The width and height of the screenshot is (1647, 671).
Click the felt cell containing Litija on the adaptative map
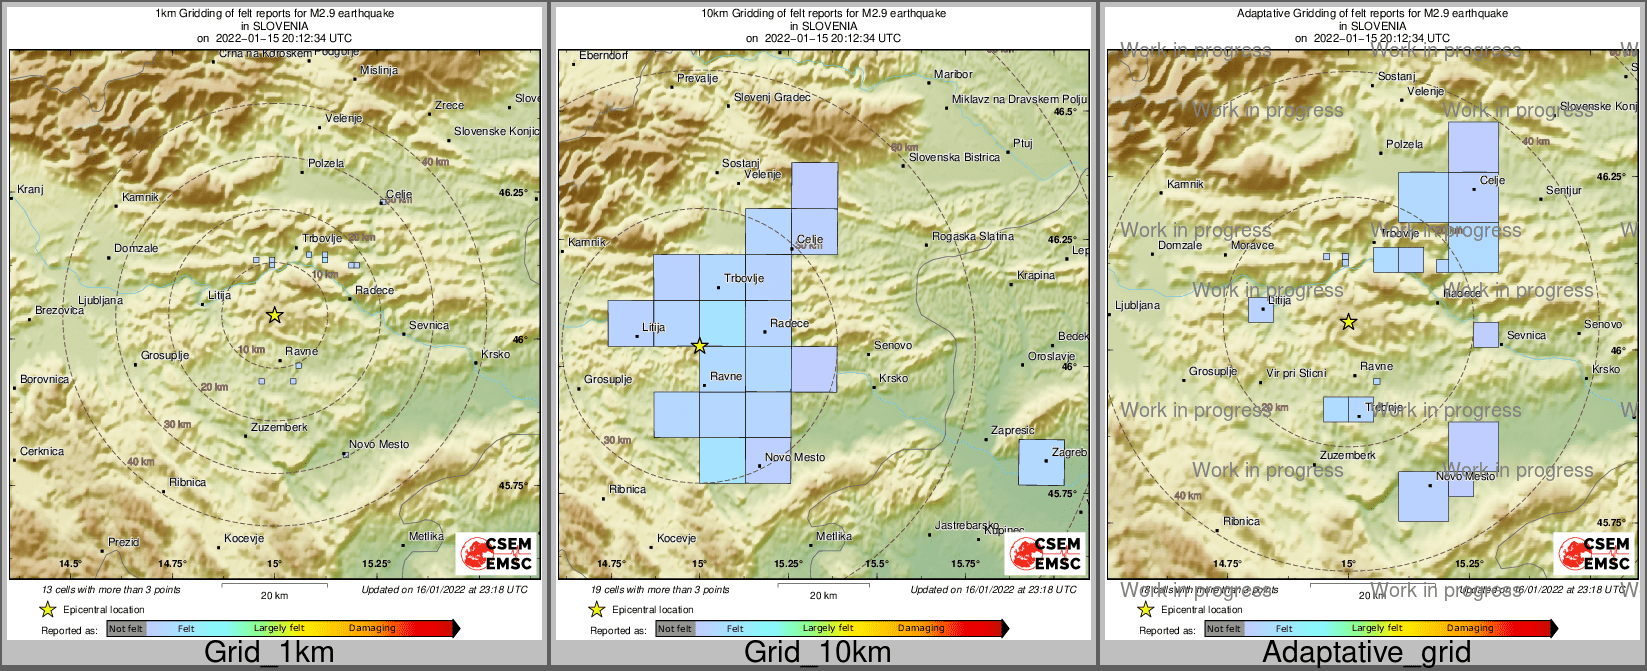point(1261,309)
